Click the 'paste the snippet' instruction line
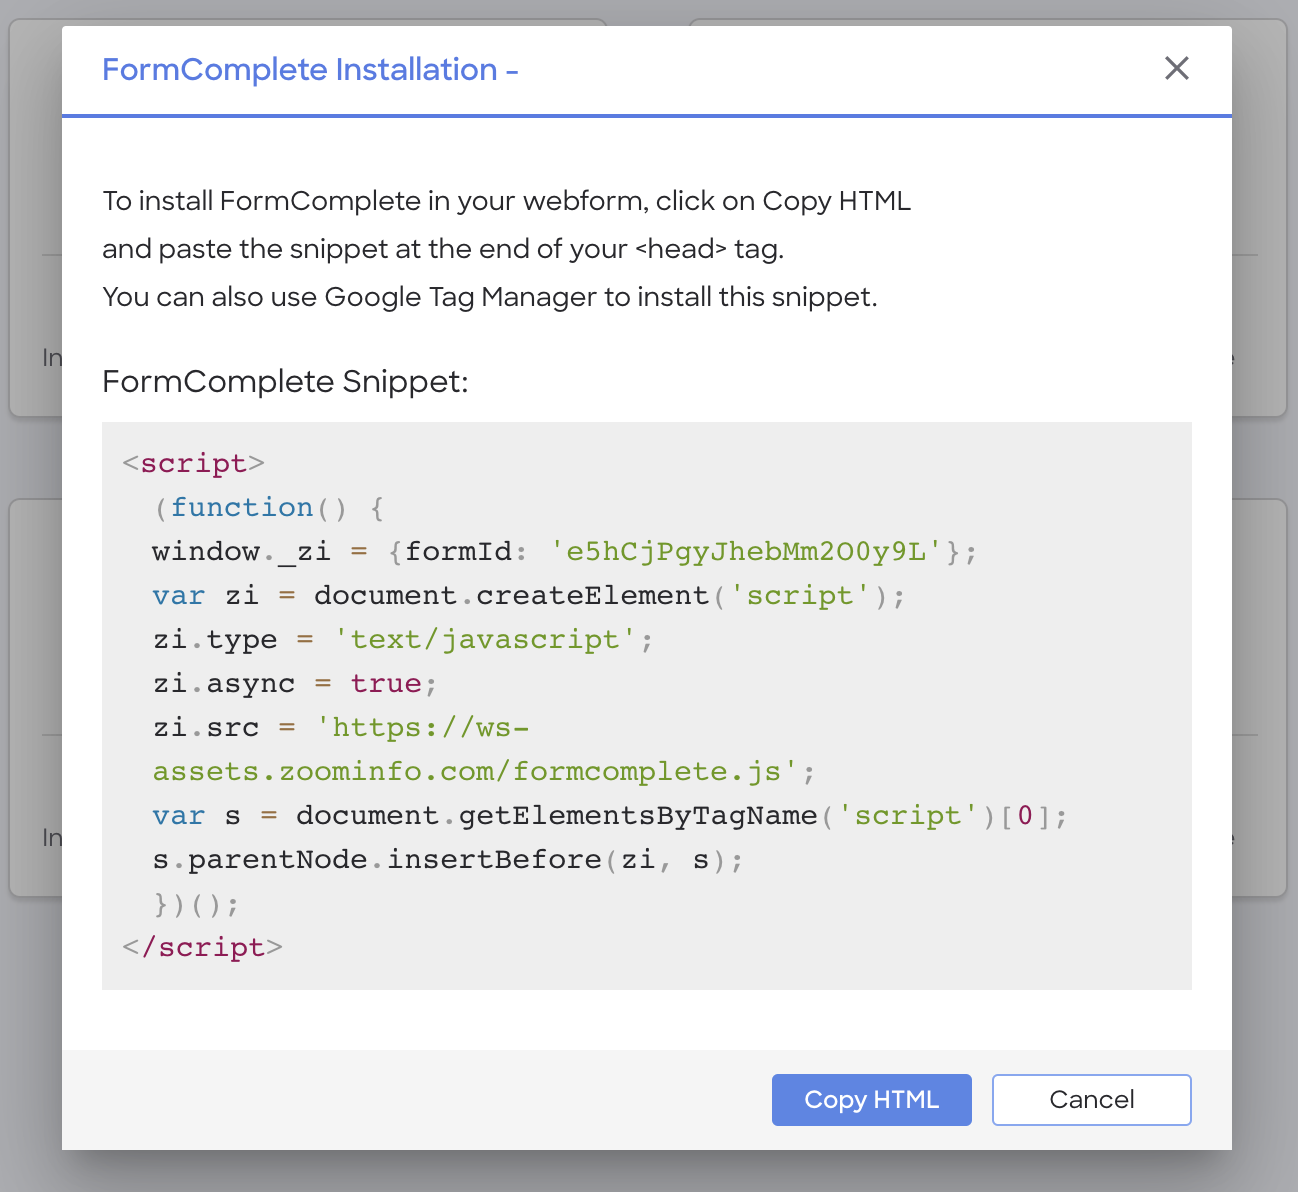The width and height of the screenshot is (1298, 1192). (x=443, y=249)
